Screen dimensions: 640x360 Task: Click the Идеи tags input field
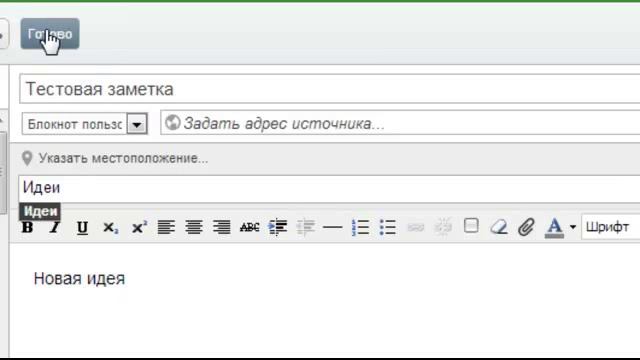tap(330, 189)
